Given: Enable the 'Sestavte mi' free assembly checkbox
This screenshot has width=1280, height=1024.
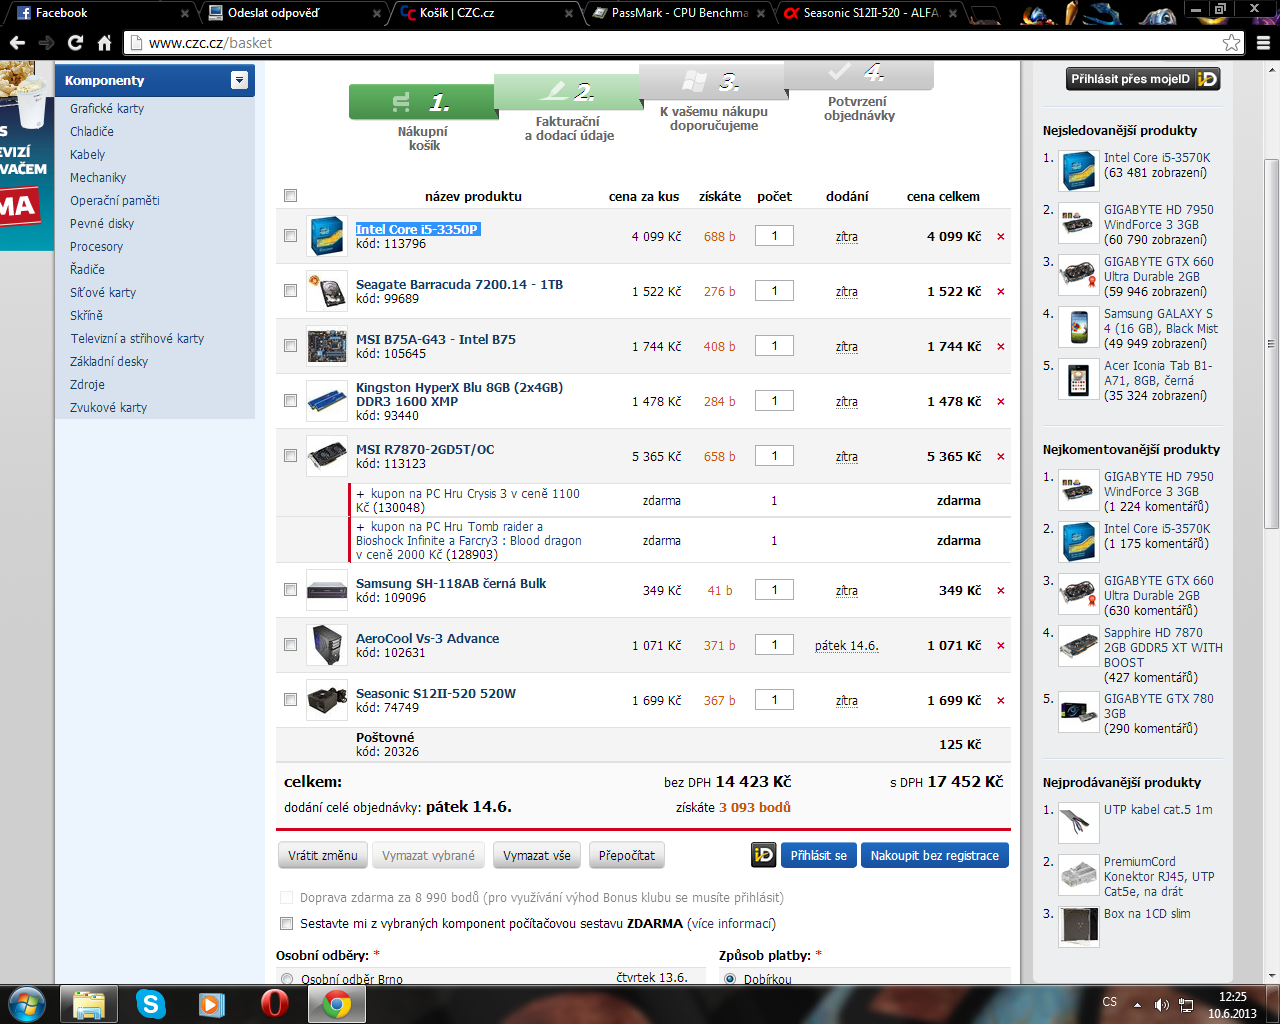Looking at the screenshot, I should click(x=287, y=924).
